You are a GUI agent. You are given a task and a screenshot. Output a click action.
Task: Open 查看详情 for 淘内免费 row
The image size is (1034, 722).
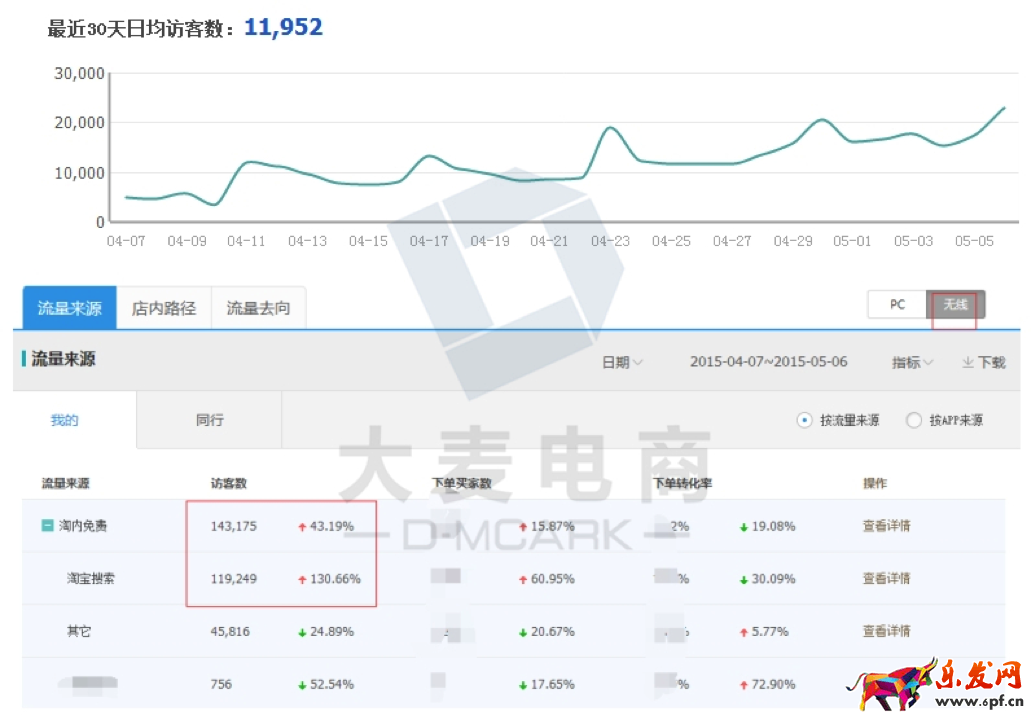click(x=886, y=526)
